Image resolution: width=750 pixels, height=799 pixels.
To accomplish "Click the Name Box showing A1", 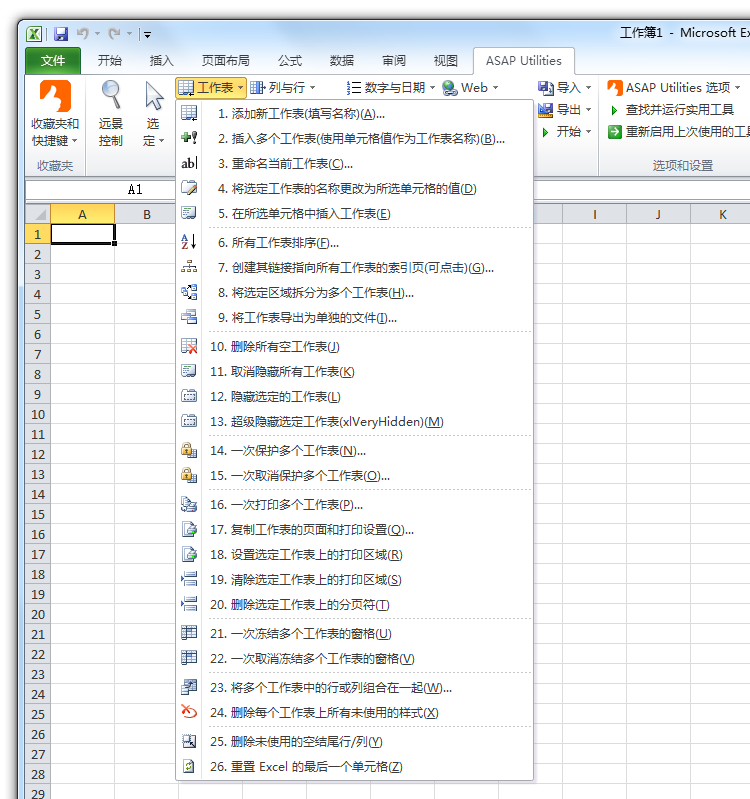I will coord(100,190).
